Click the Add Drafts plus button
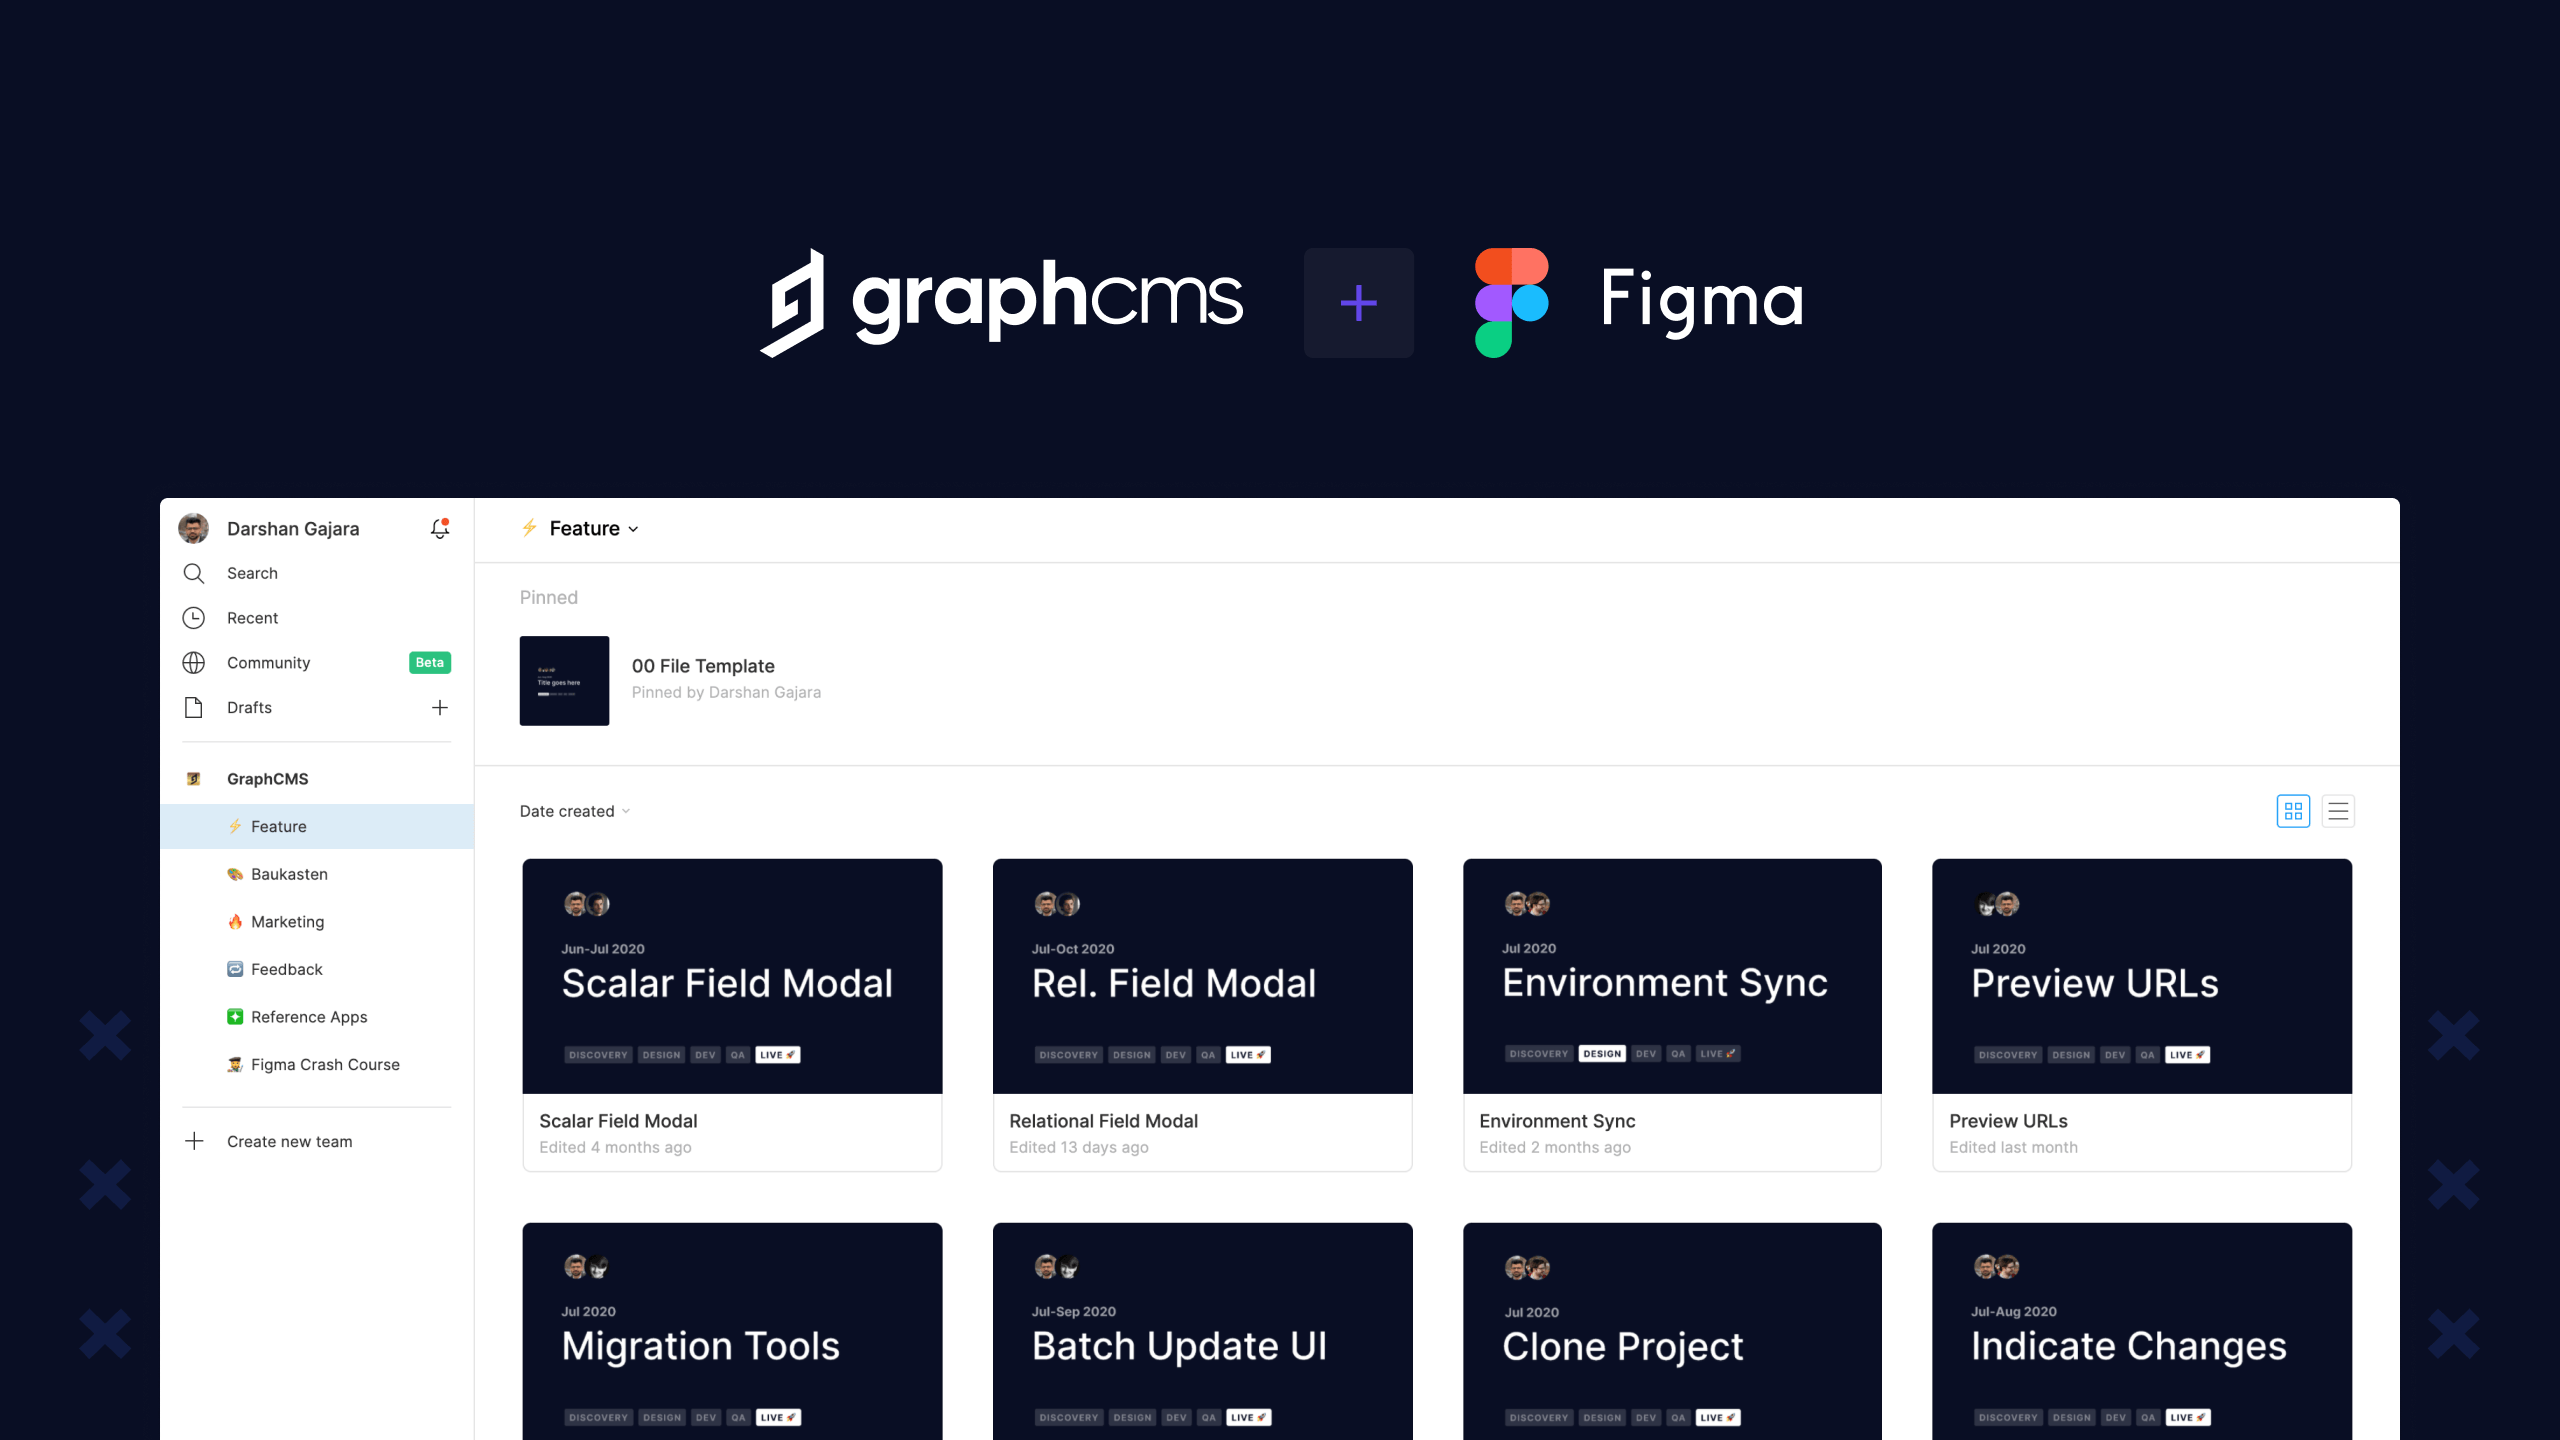This screenshot has width=2560, height=1440. (x=440, y=707)
